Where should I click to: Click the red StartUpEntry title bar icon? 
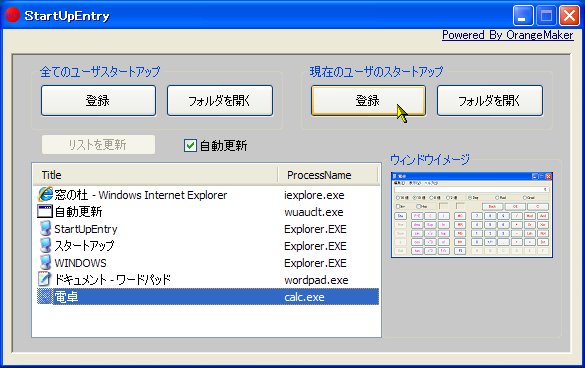point(12,15)
